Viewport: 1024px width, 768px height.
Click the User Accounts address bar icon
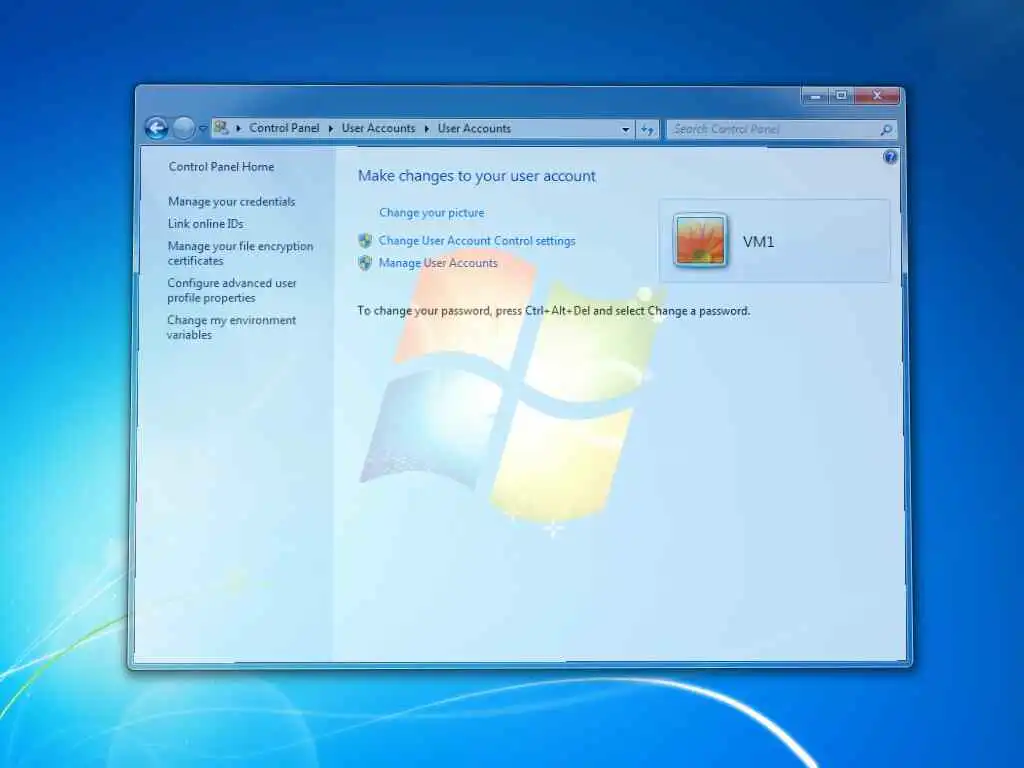(x=221, y=128)
